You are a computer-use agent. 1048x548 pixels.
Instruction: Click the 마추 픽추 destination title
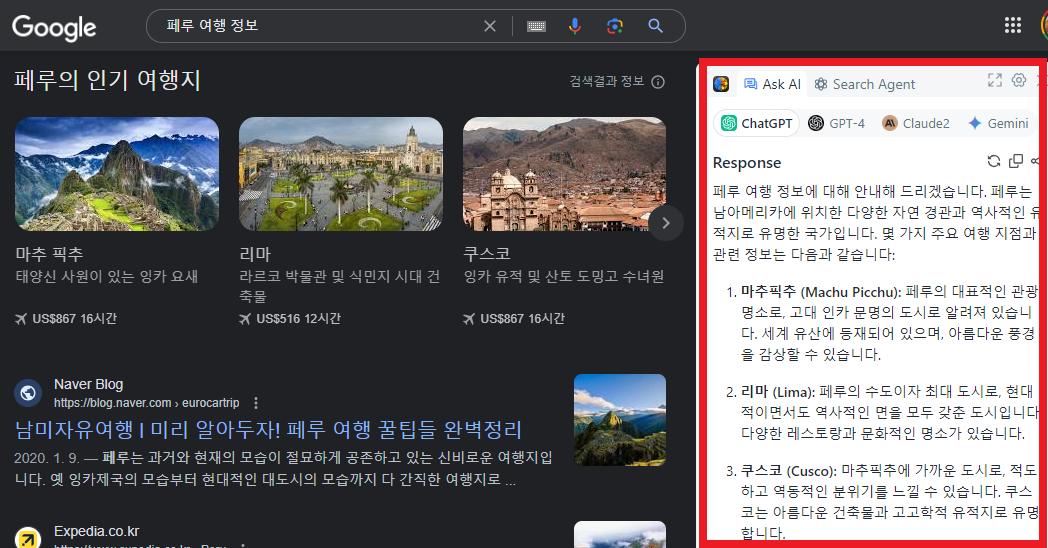[x=49, y=254]
